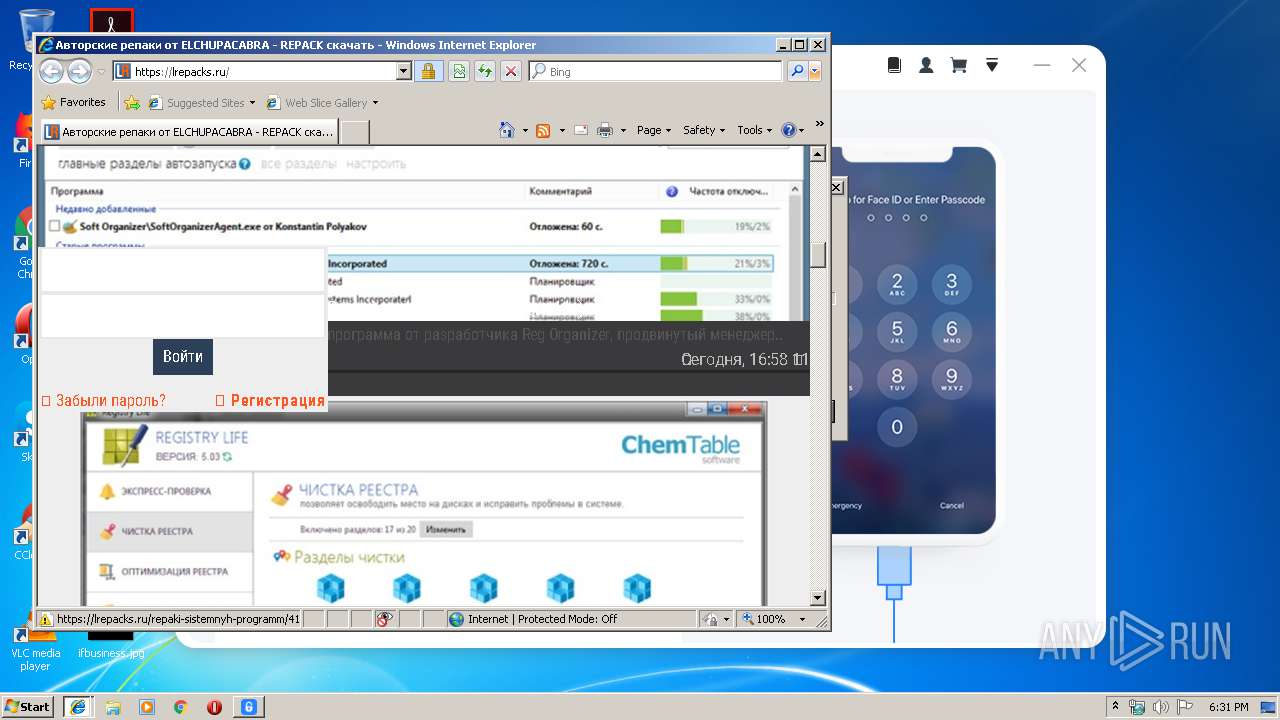
Task: Click the shopping cart icon in phone app window
Action: point(958,65)
